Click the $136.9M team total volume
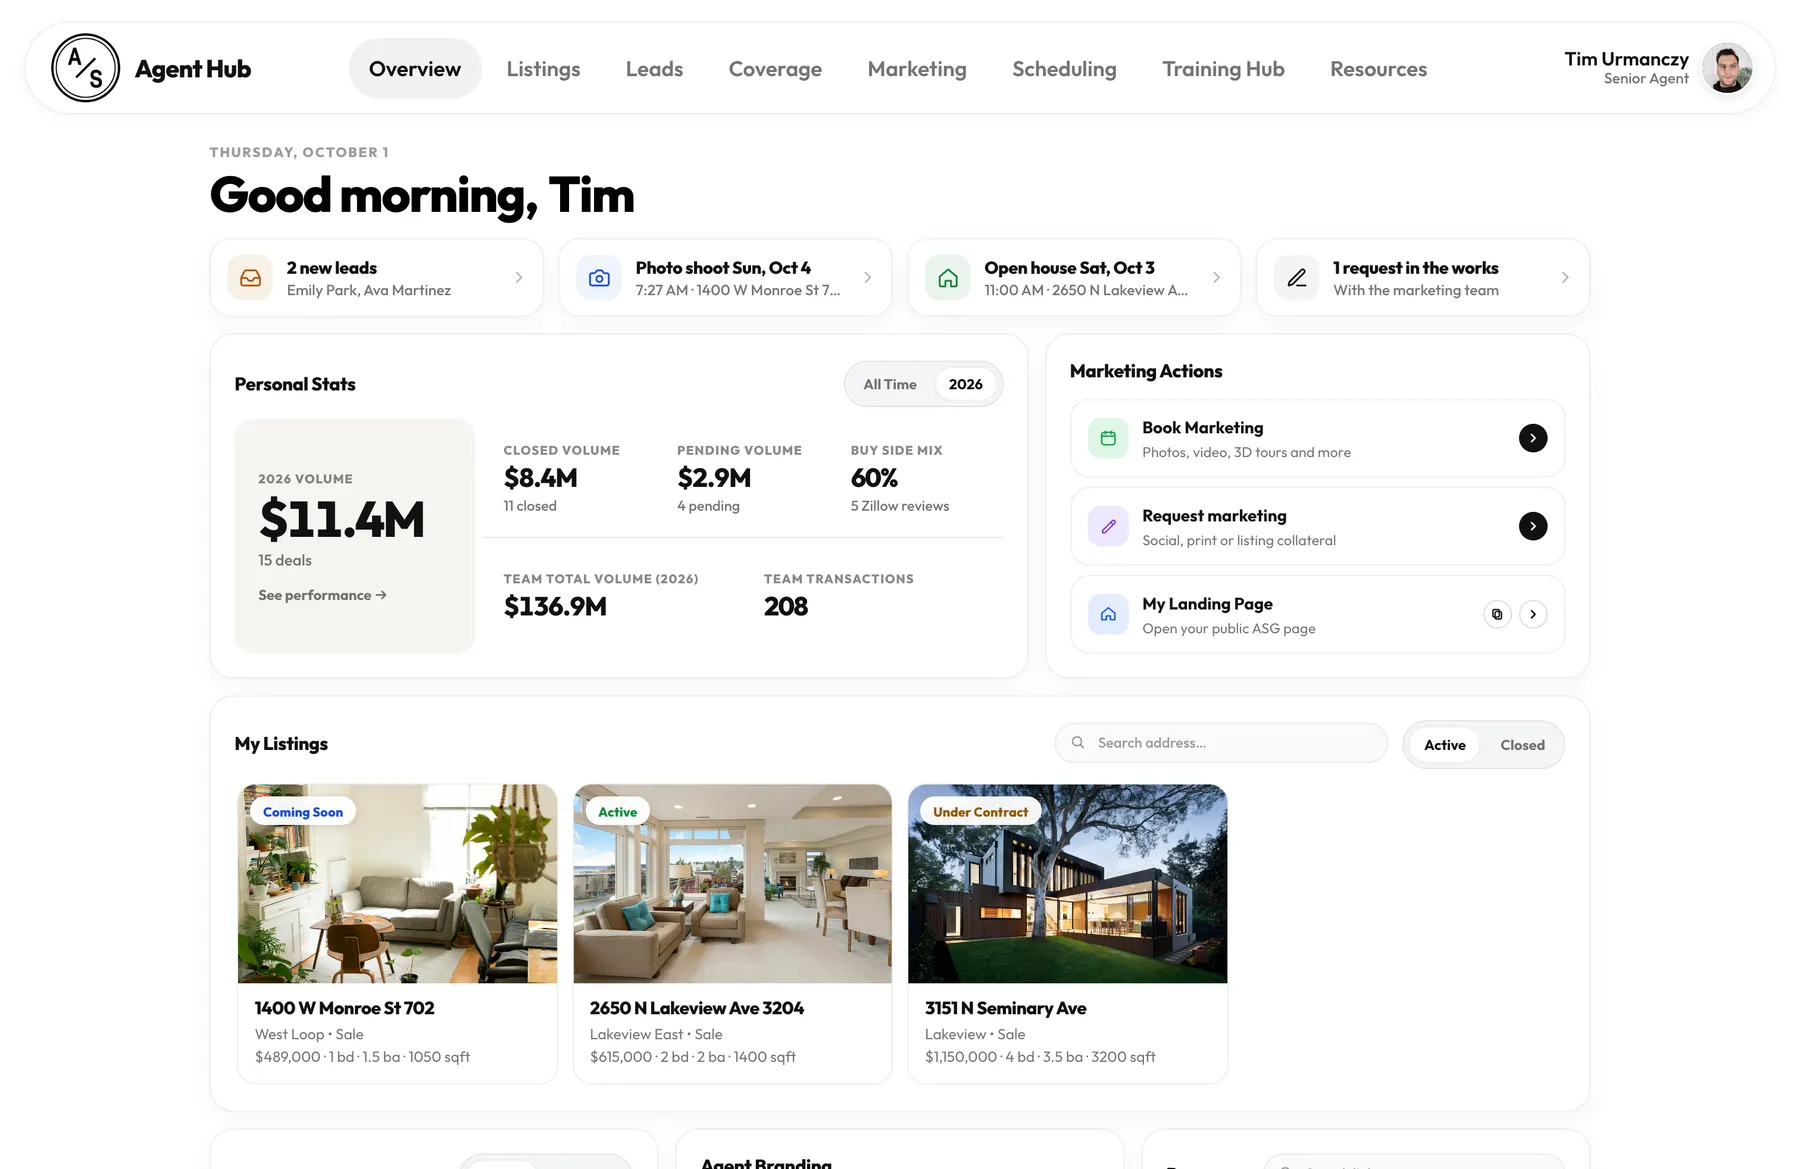Viewport: 1800px width, 1169px height. 555,607
